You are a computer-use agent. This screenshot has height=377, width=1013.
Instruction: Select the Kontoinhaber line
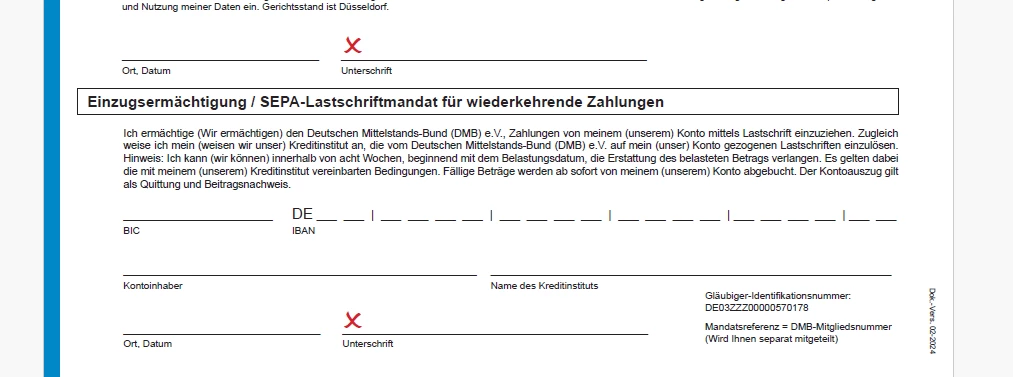300,274
